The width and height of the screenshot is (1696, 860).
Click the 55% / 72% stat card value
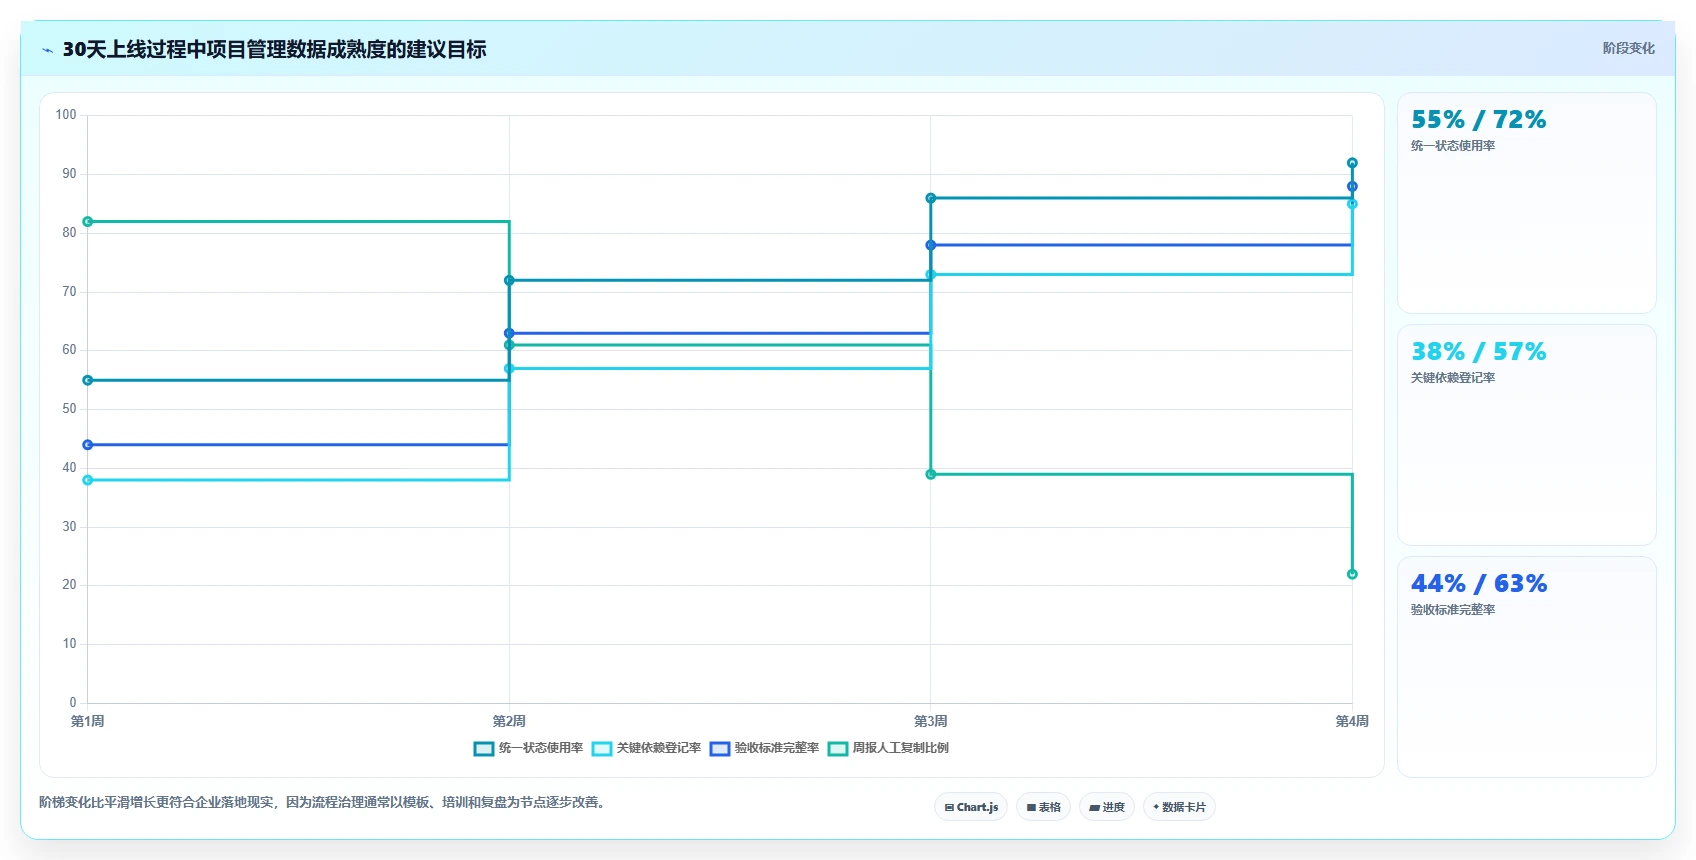tap(1478, 120)
